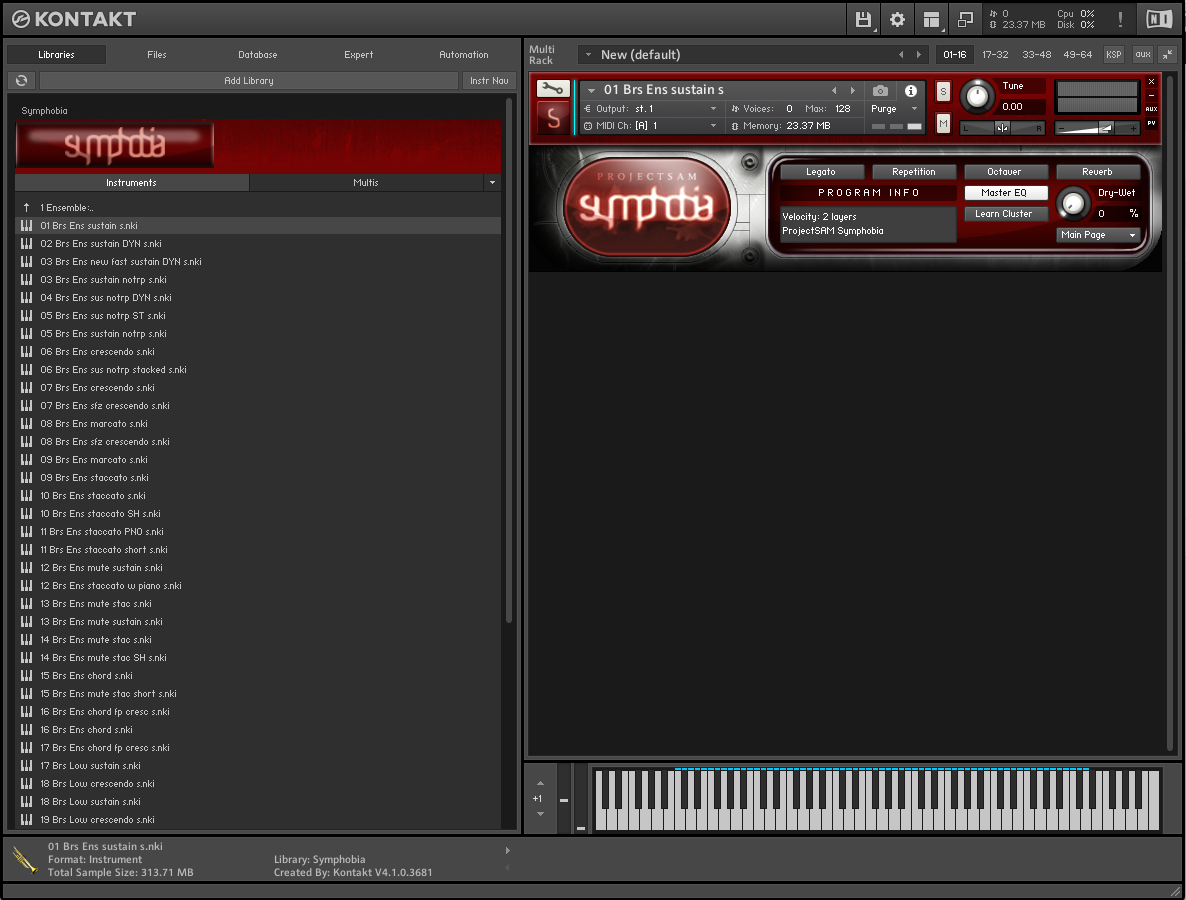Switch to the Multis tab
1186x900 pixels.
(x=366, y=183)
